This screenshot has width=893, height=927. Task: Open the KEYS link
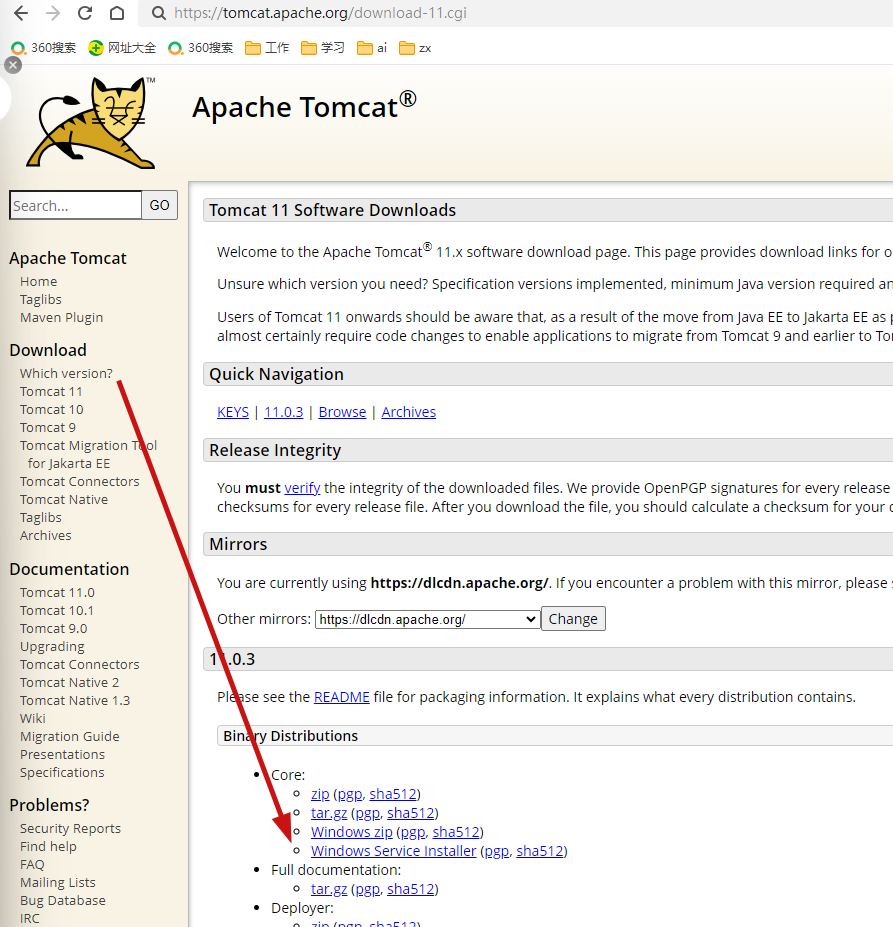[233, 412]
